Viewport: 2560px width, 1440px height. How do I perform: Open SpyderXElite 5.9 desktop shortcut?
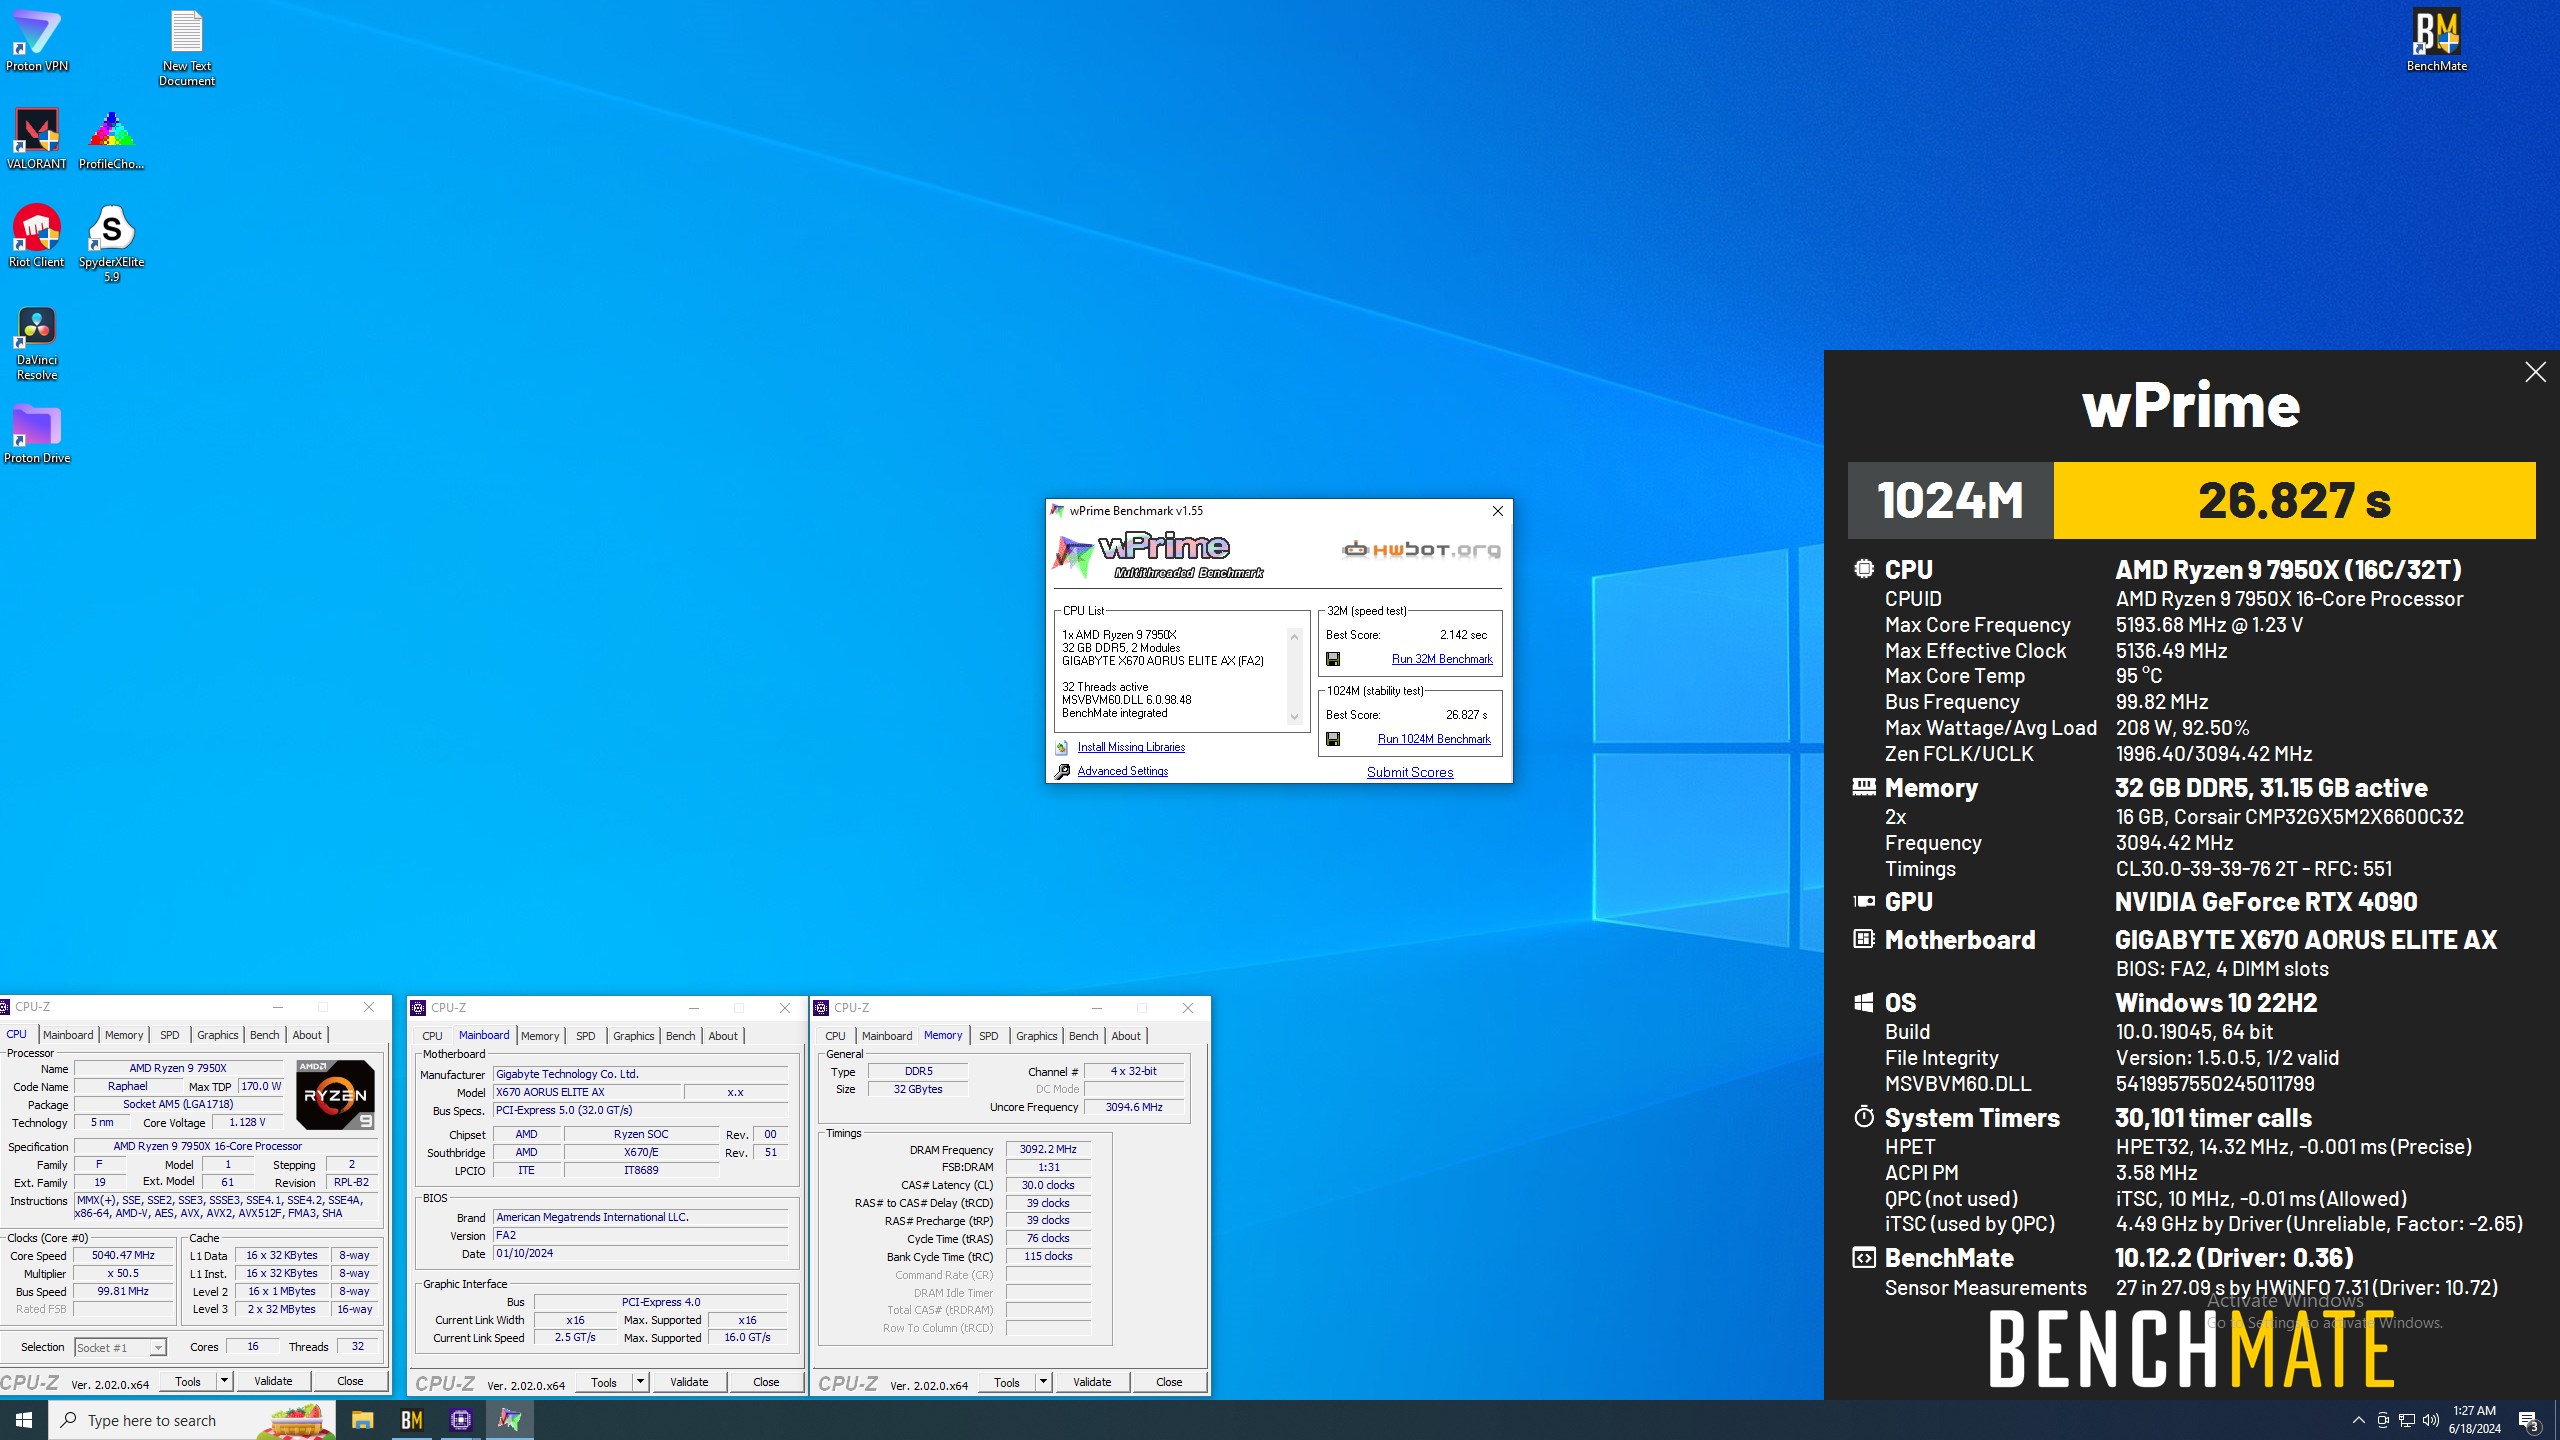(111, 243)
